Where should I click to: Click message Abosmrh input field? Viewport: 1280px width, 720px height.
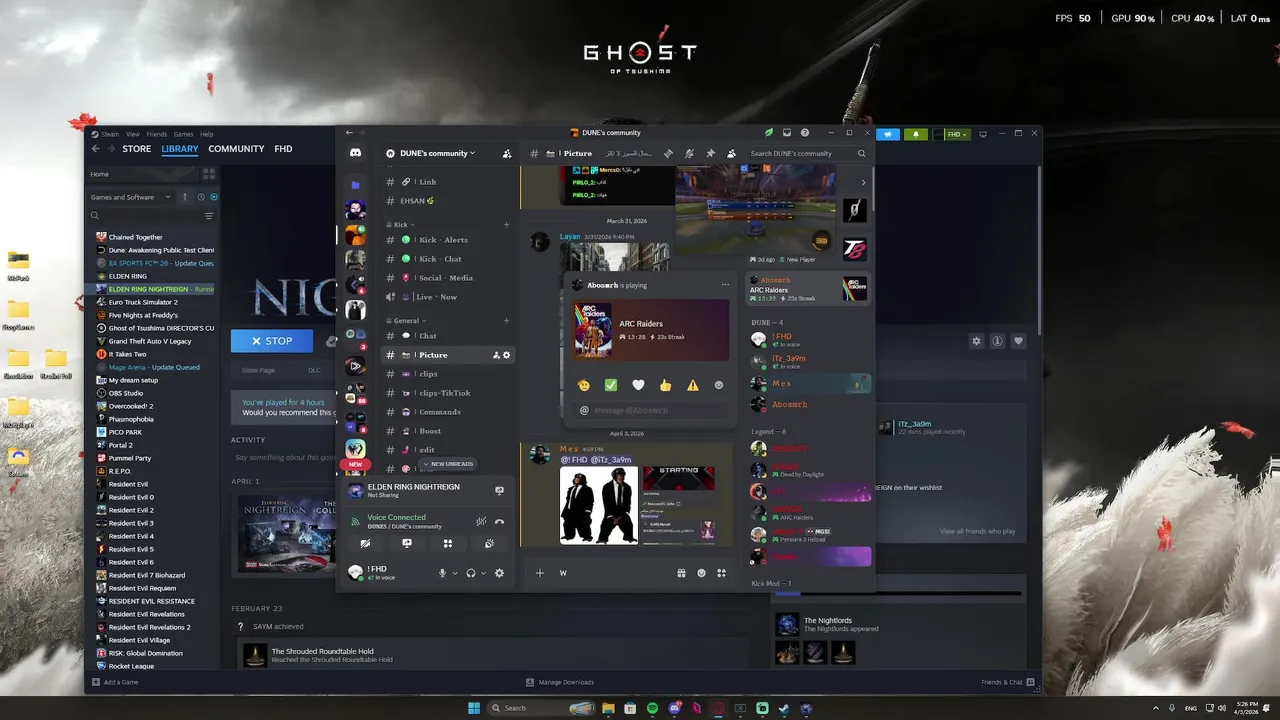(x=650, y=410)
